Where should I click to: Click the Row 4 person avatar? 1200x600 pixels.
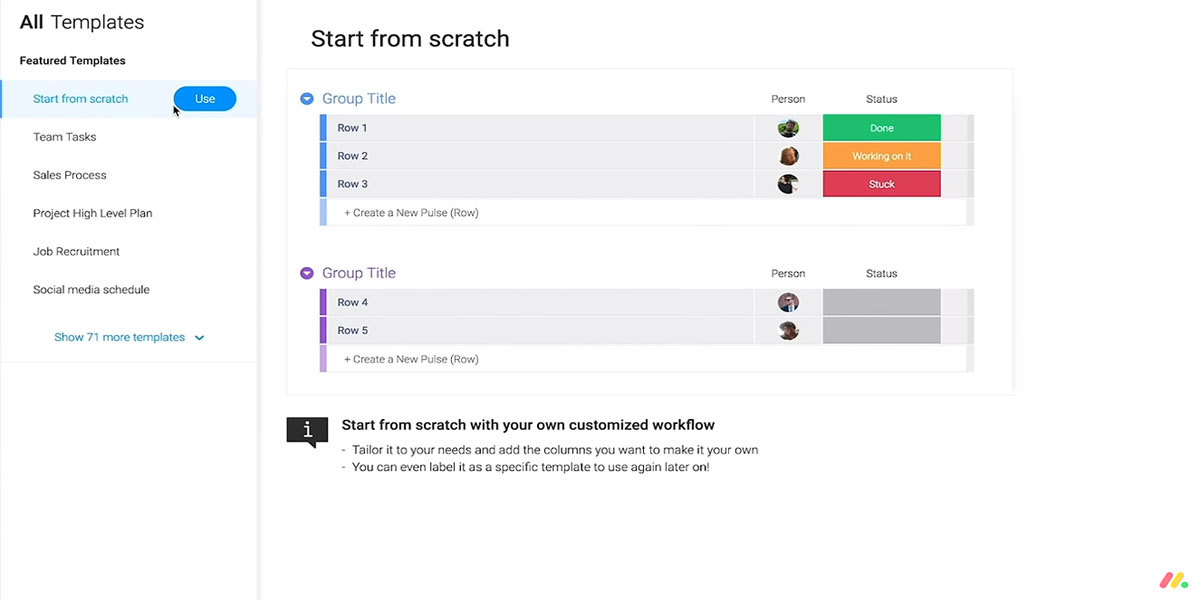(789, 302)
